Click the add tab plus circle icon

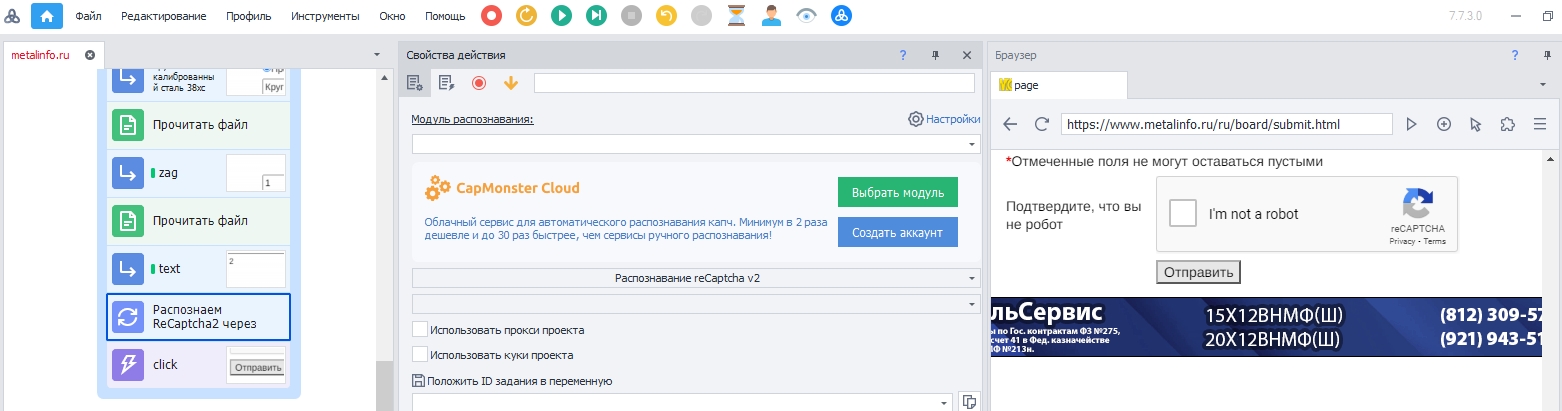tap(1444, 124)
